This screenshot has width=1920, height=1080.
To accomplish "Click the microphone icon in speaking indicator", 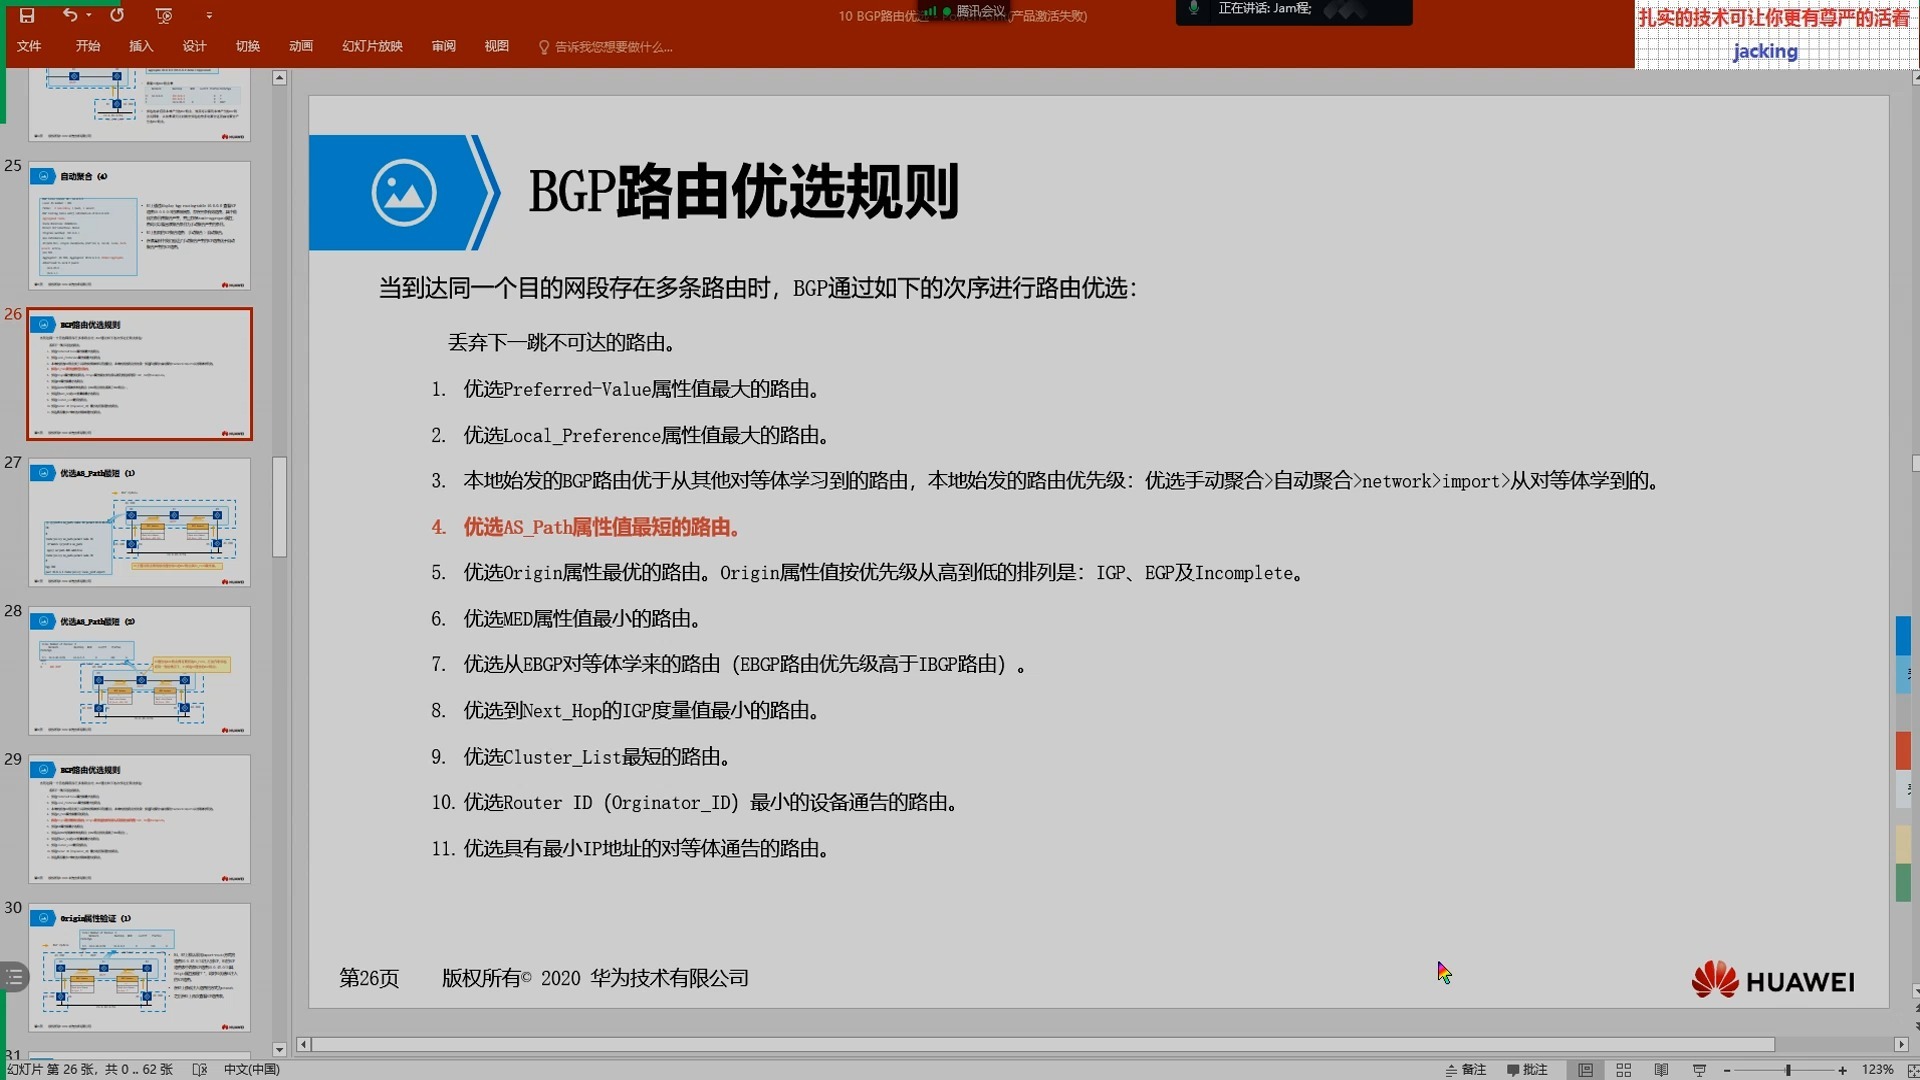I will tap(1194, 9).
